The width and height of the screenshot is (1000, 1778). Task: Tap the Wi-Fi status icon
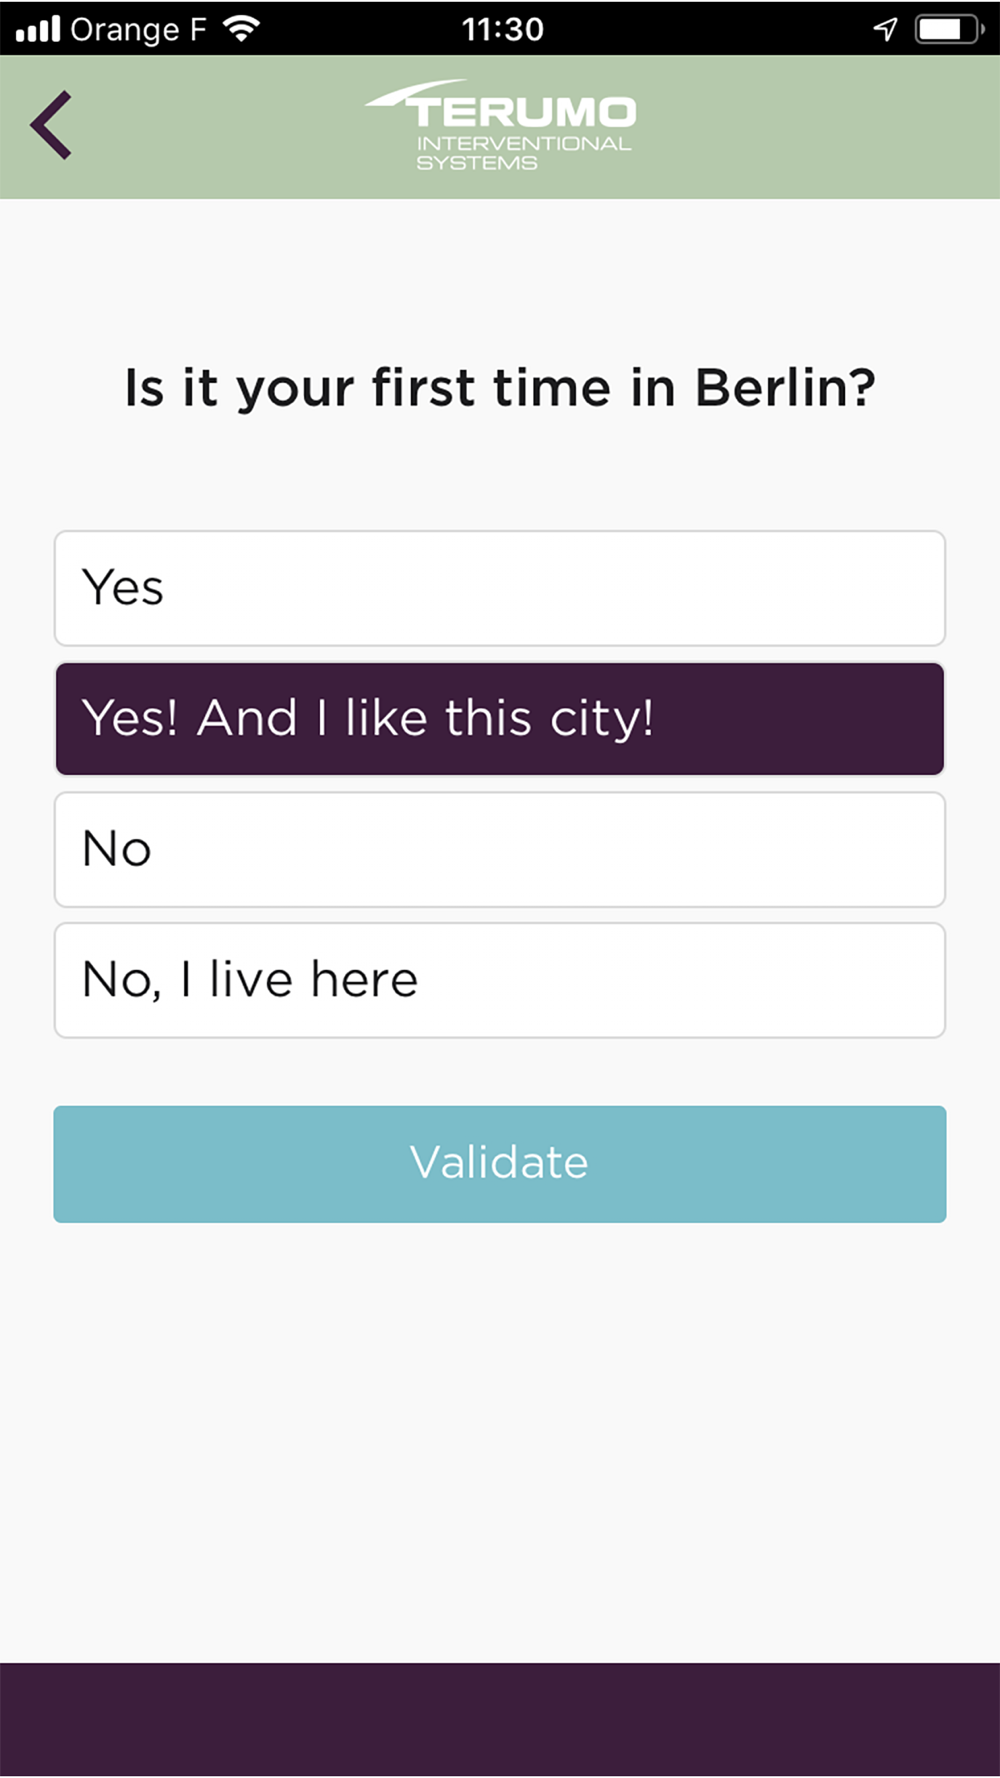coord(241,28)
